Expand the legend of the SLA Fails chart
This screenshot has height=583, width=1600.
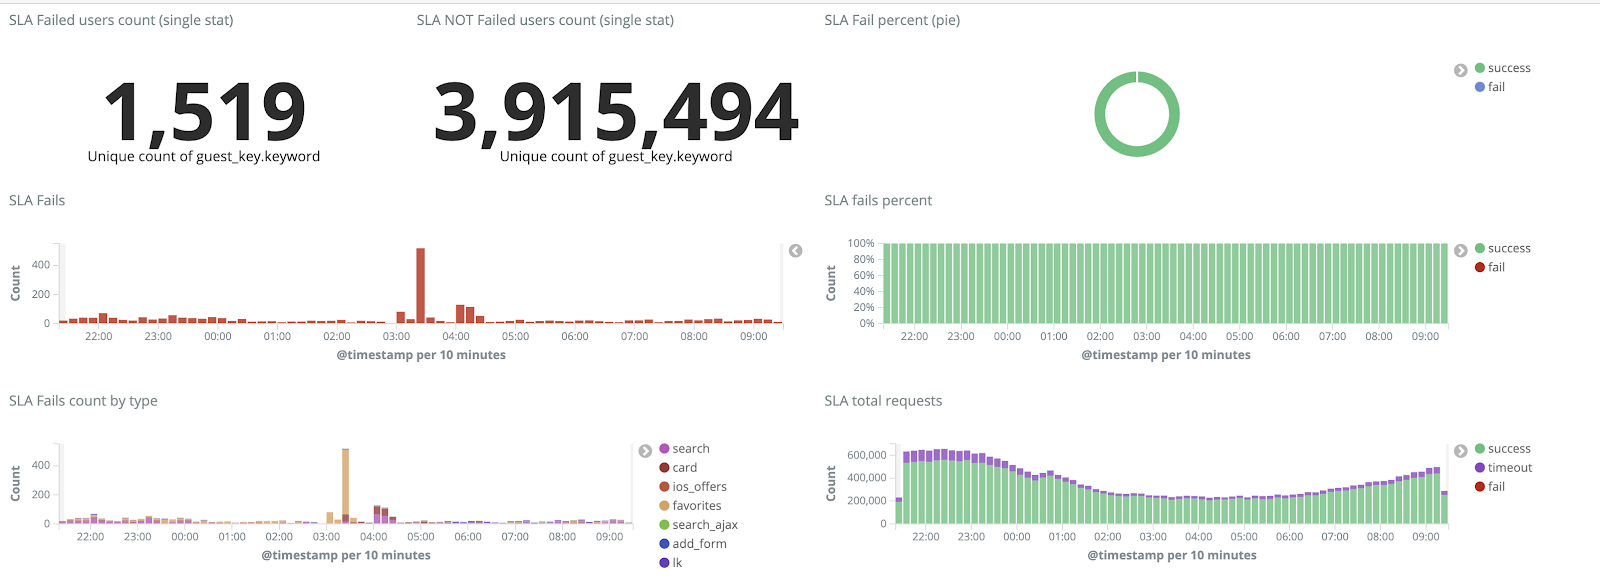point(796,251)
